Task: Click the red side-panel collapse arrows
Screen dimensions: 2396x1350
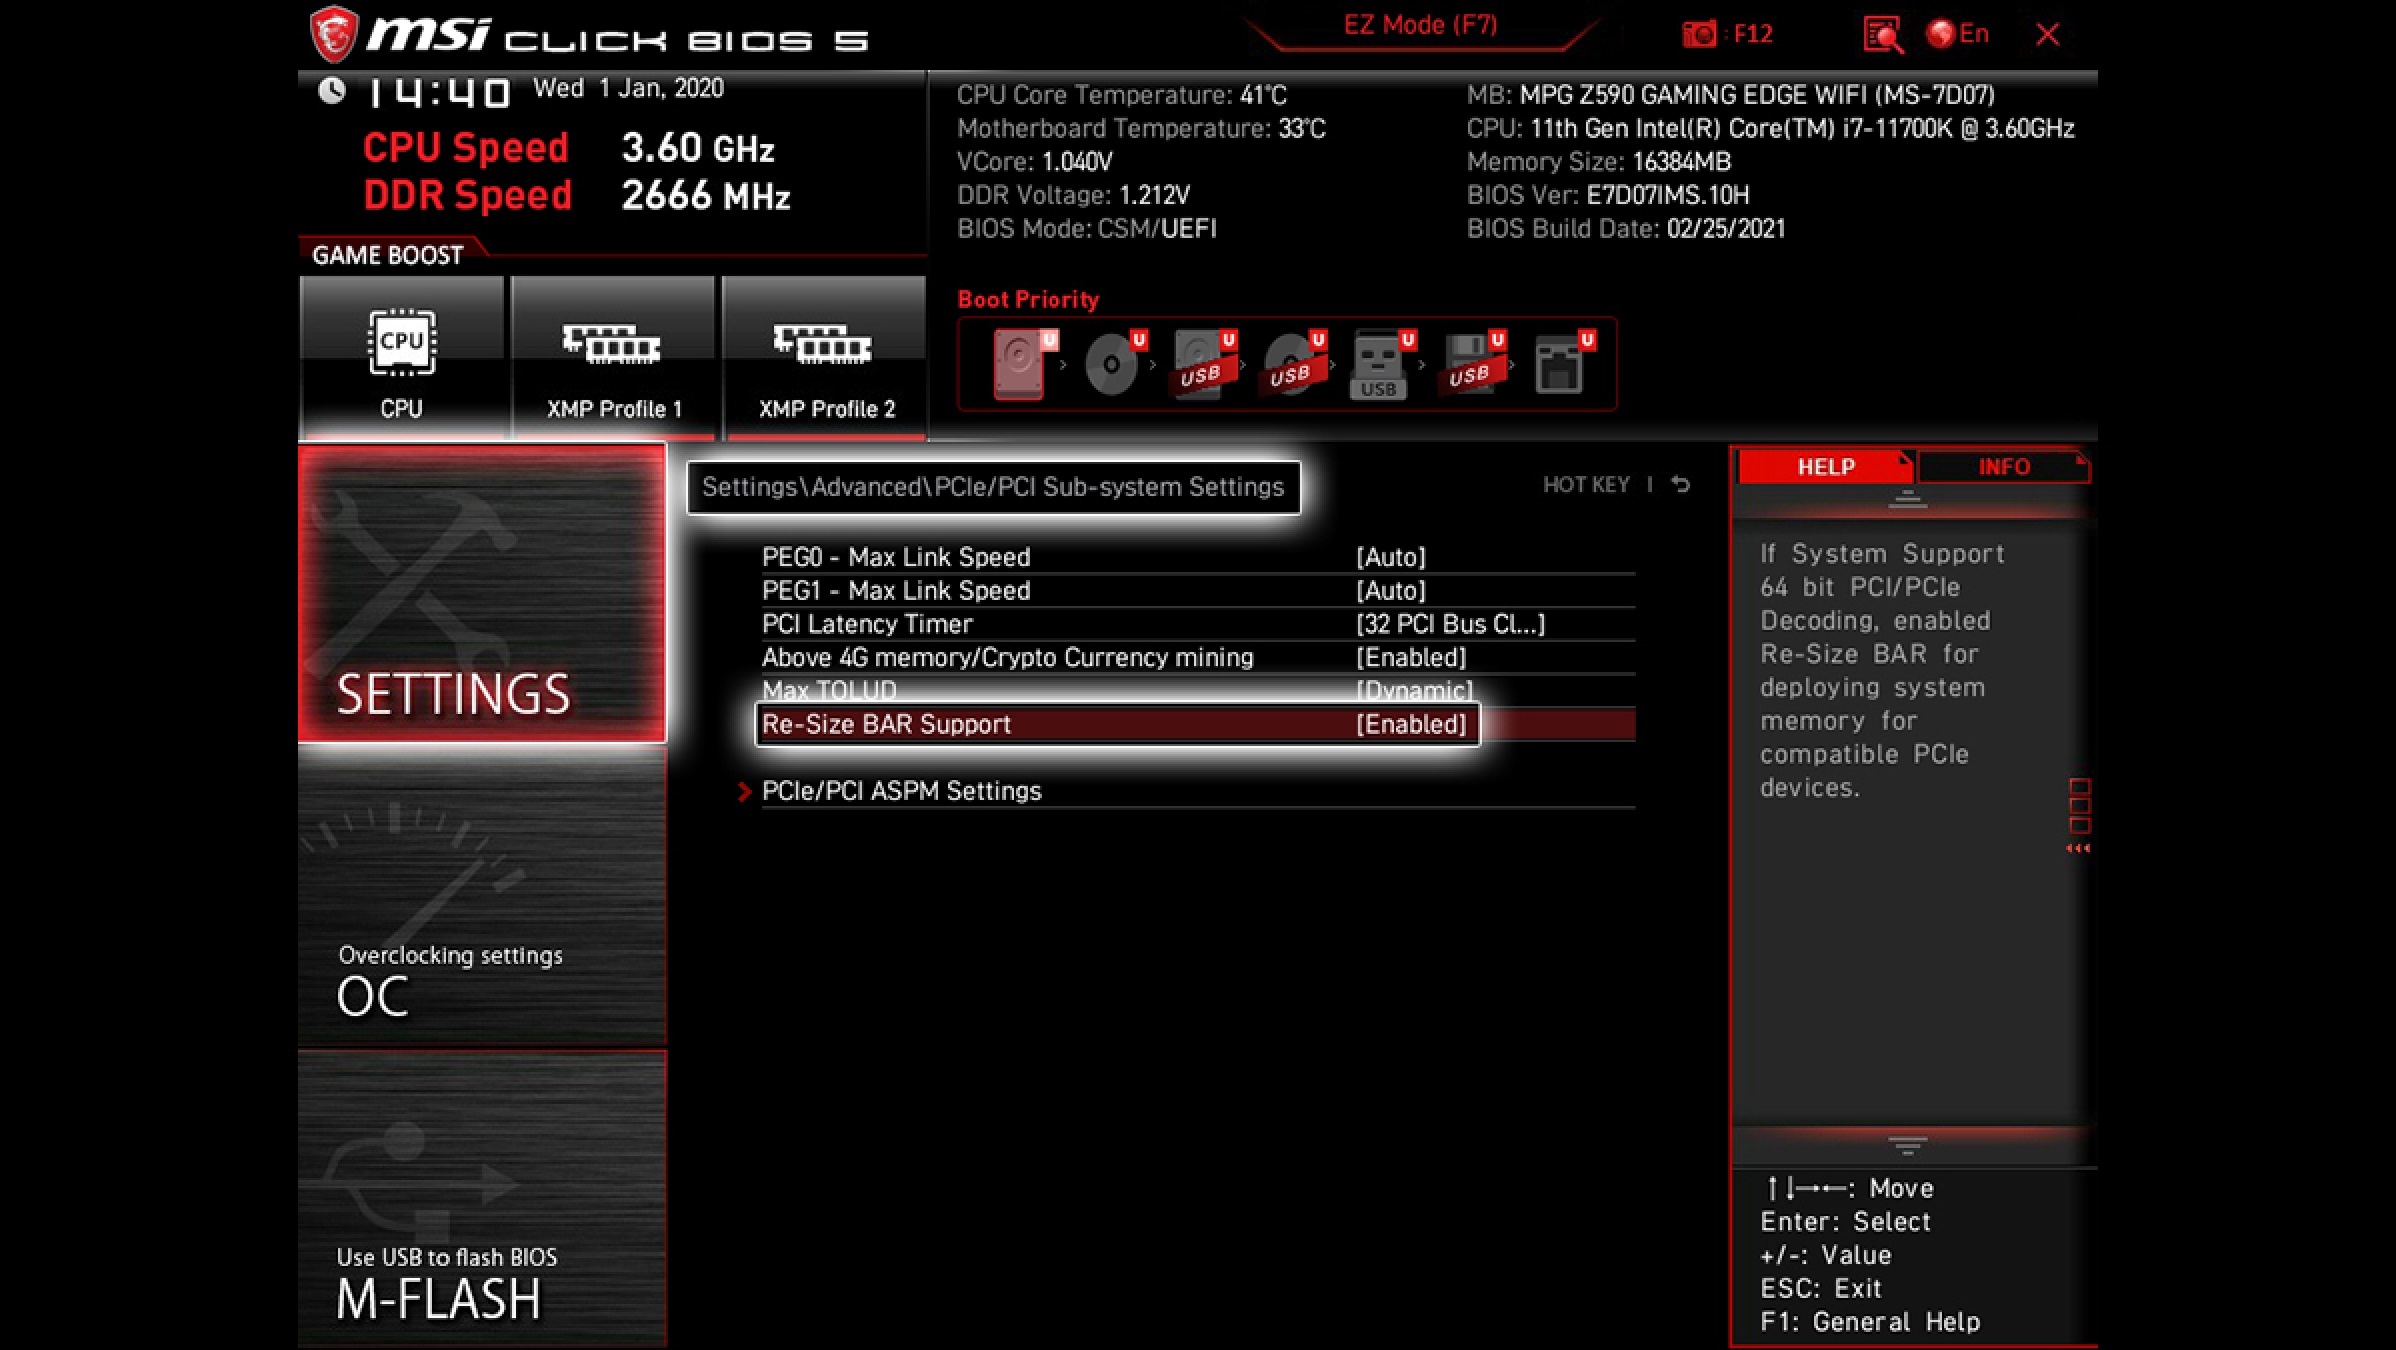Action: [2078, 849]
